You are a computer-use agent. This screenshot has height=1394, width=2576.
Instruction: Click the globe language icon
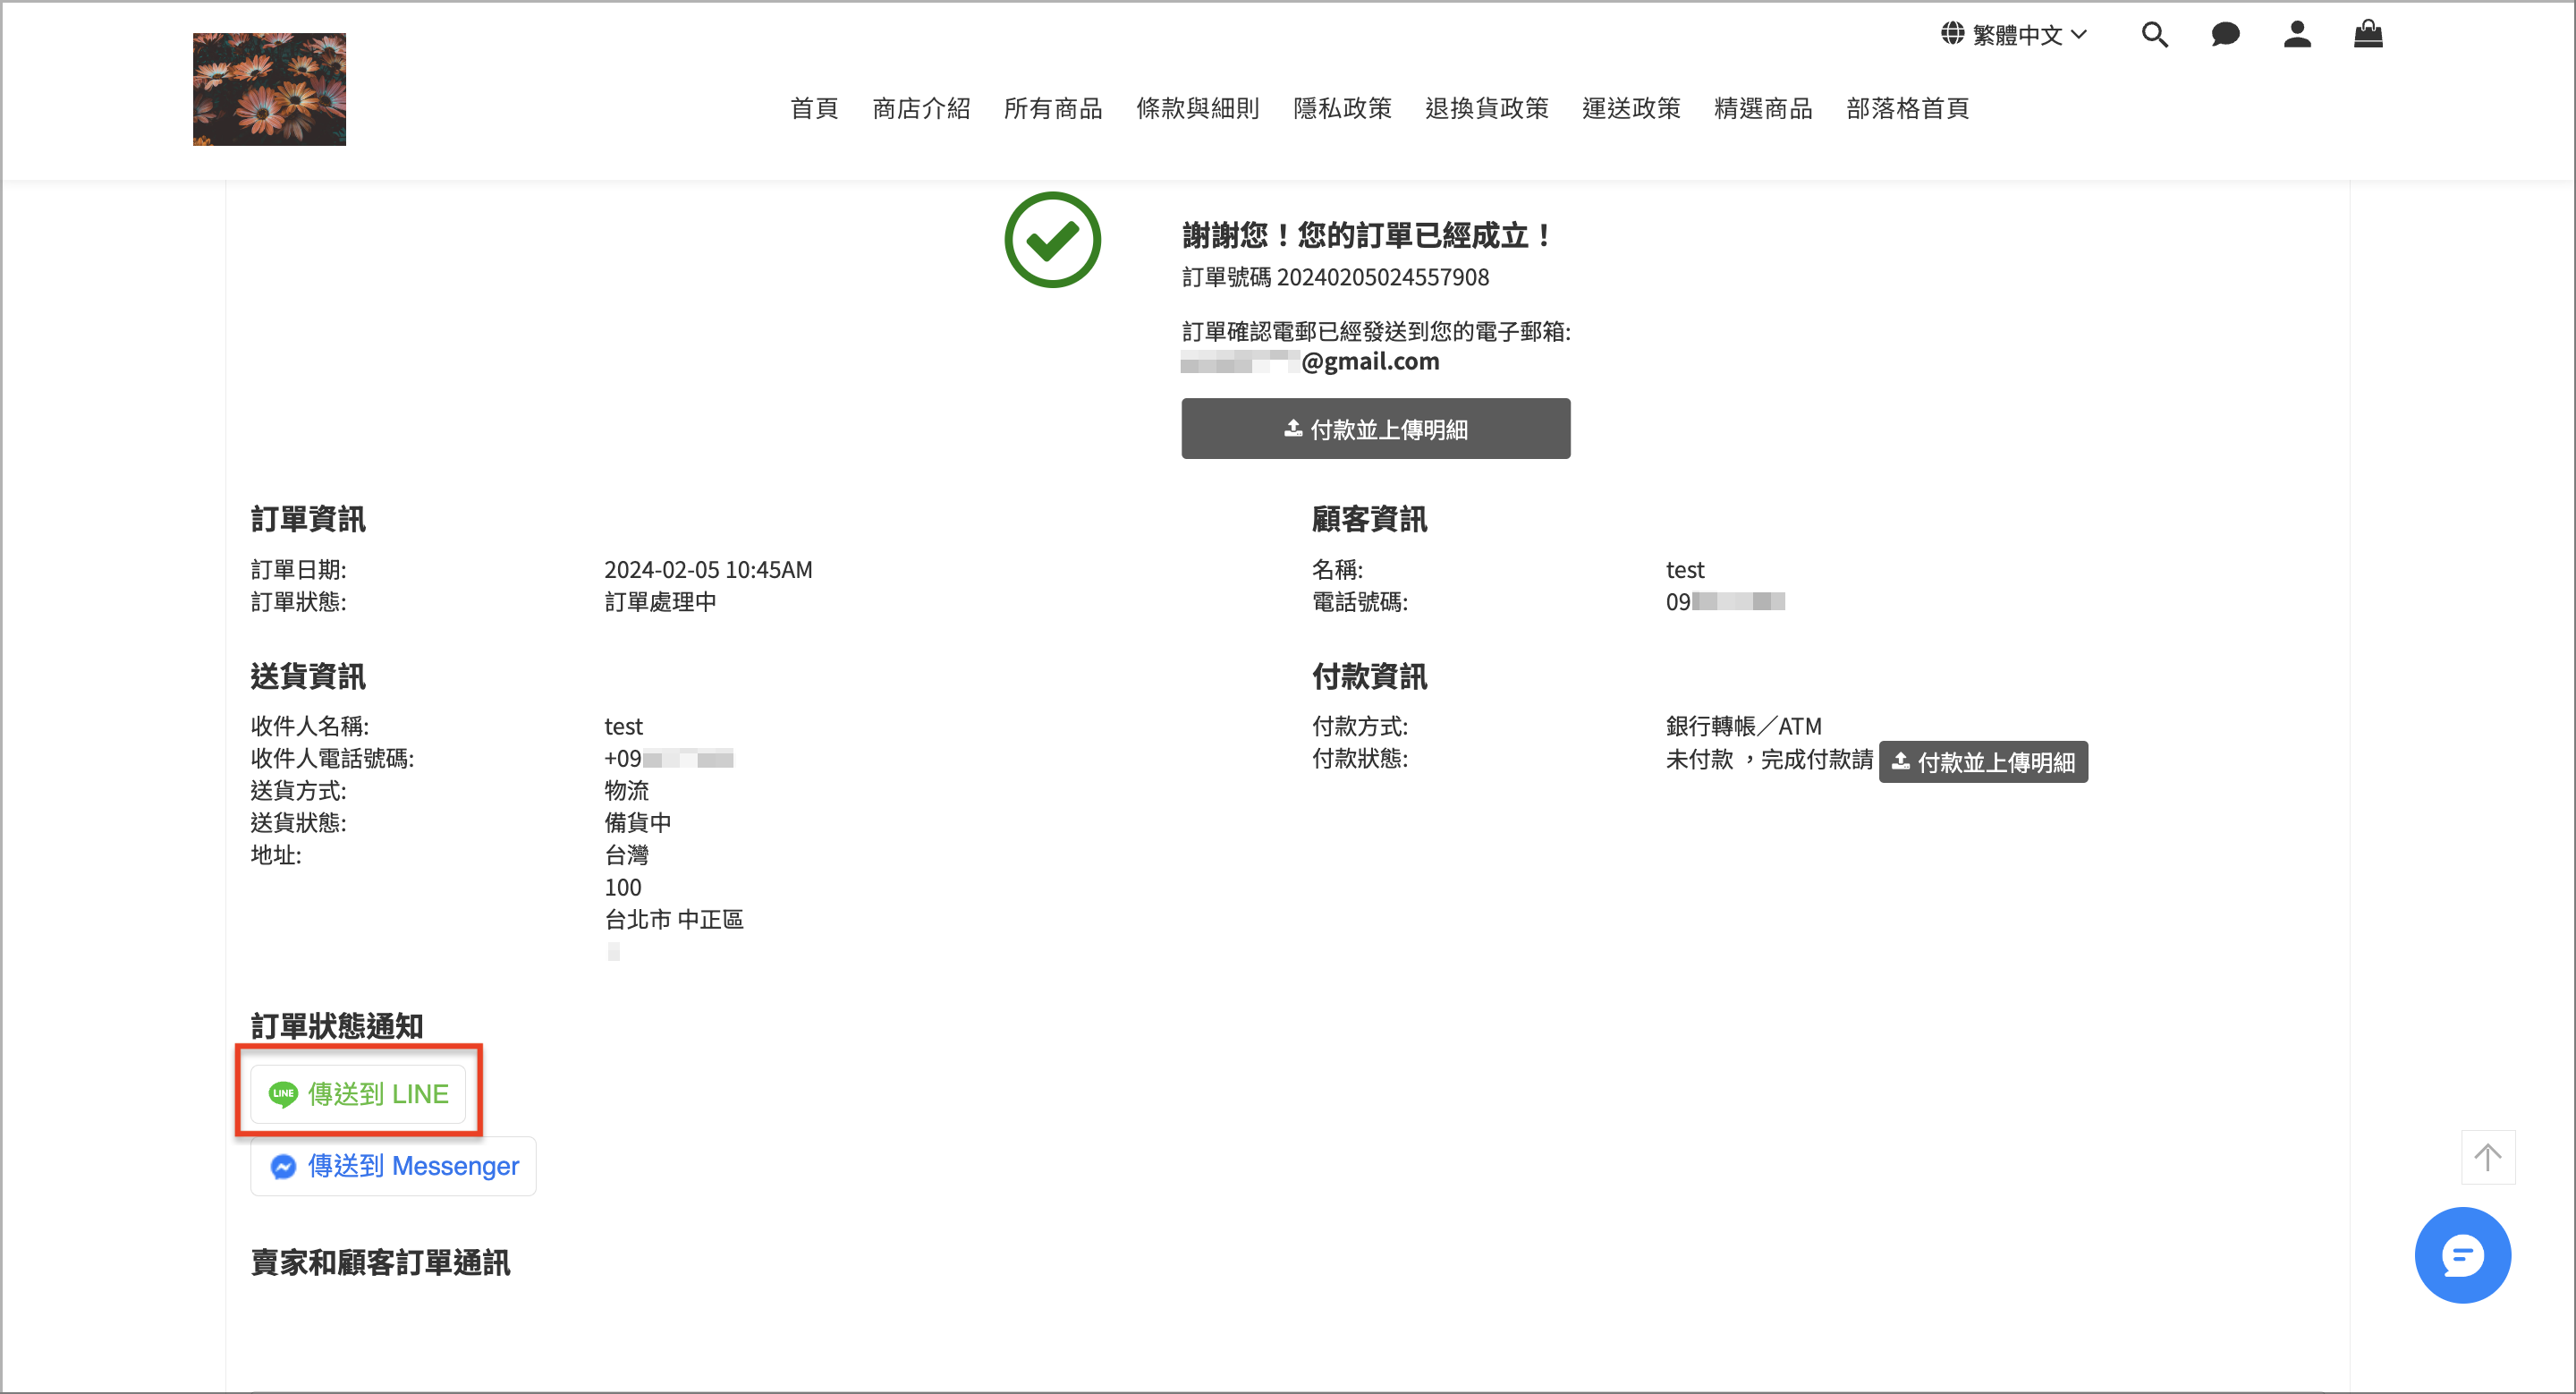coord(1952,34)
